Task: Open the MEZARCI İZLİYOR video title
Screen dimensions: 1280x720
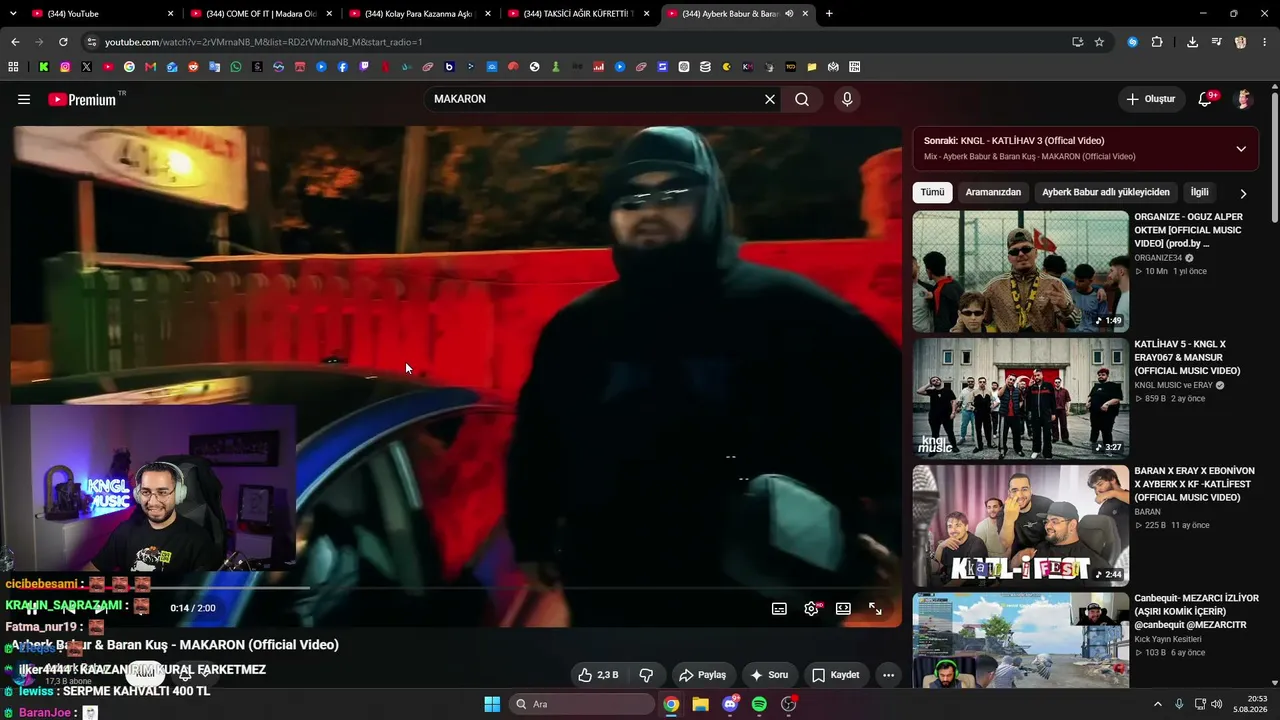Action: click(x=1196, y=611)
